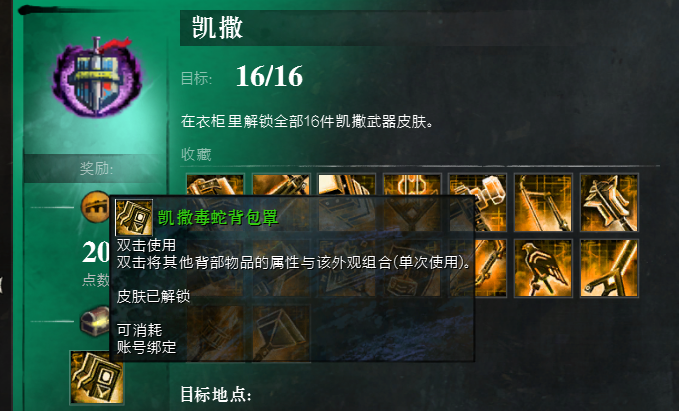Click the achievement points arch coin icon
The height and width of the screenshot is (411, 679).
(x=95, y=207)
